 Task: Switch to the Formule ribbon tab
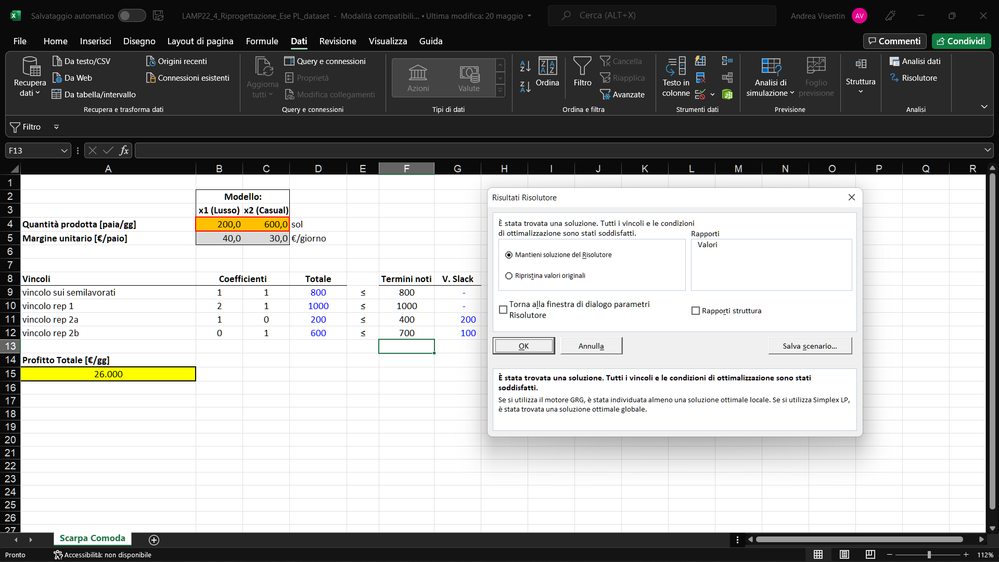coord(262,41)
